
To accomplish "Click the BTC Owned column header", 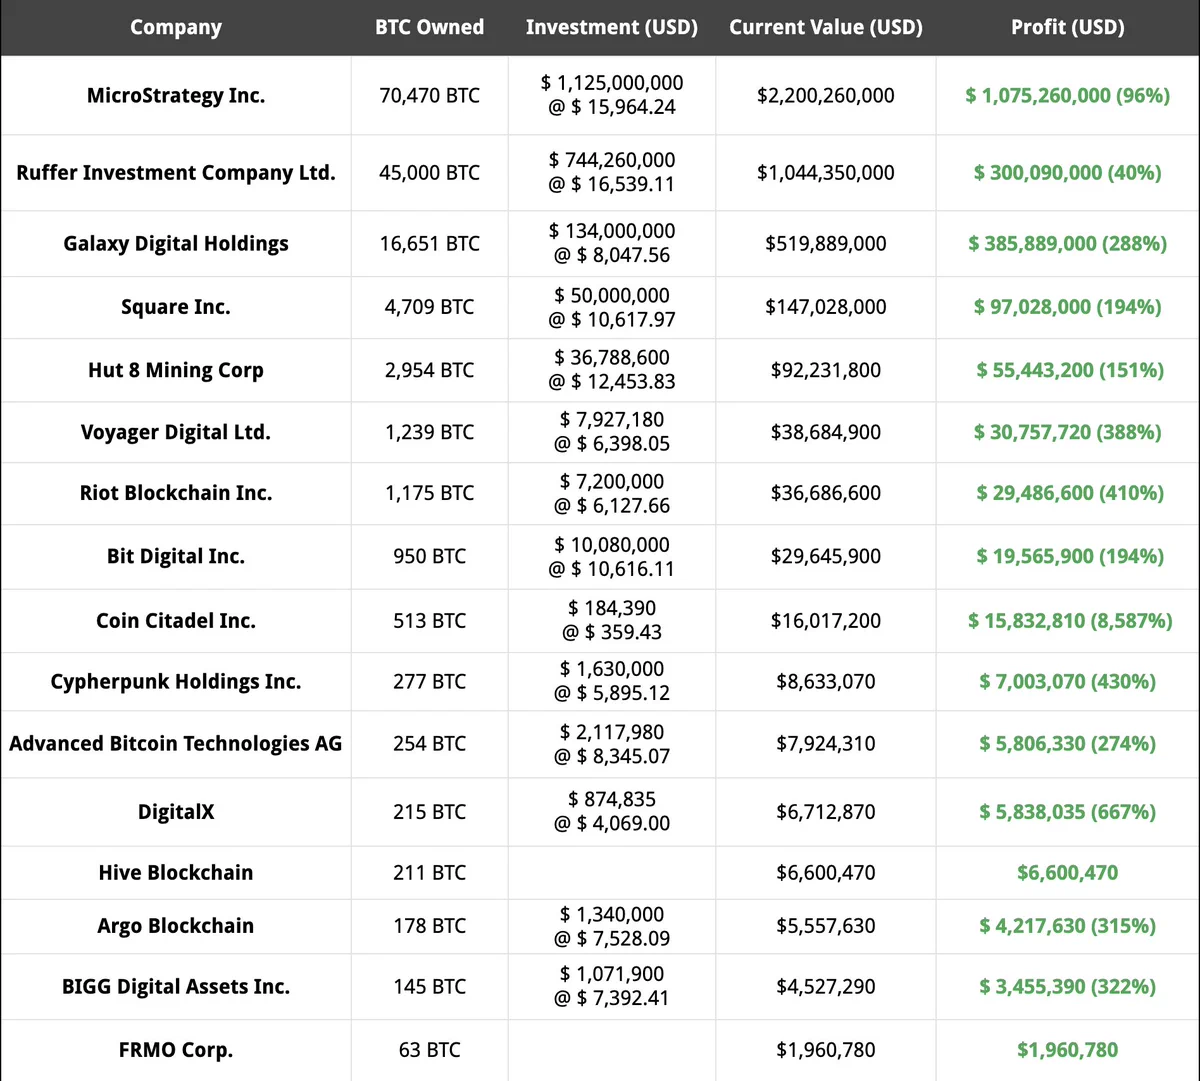I will [x=430, y=28].
